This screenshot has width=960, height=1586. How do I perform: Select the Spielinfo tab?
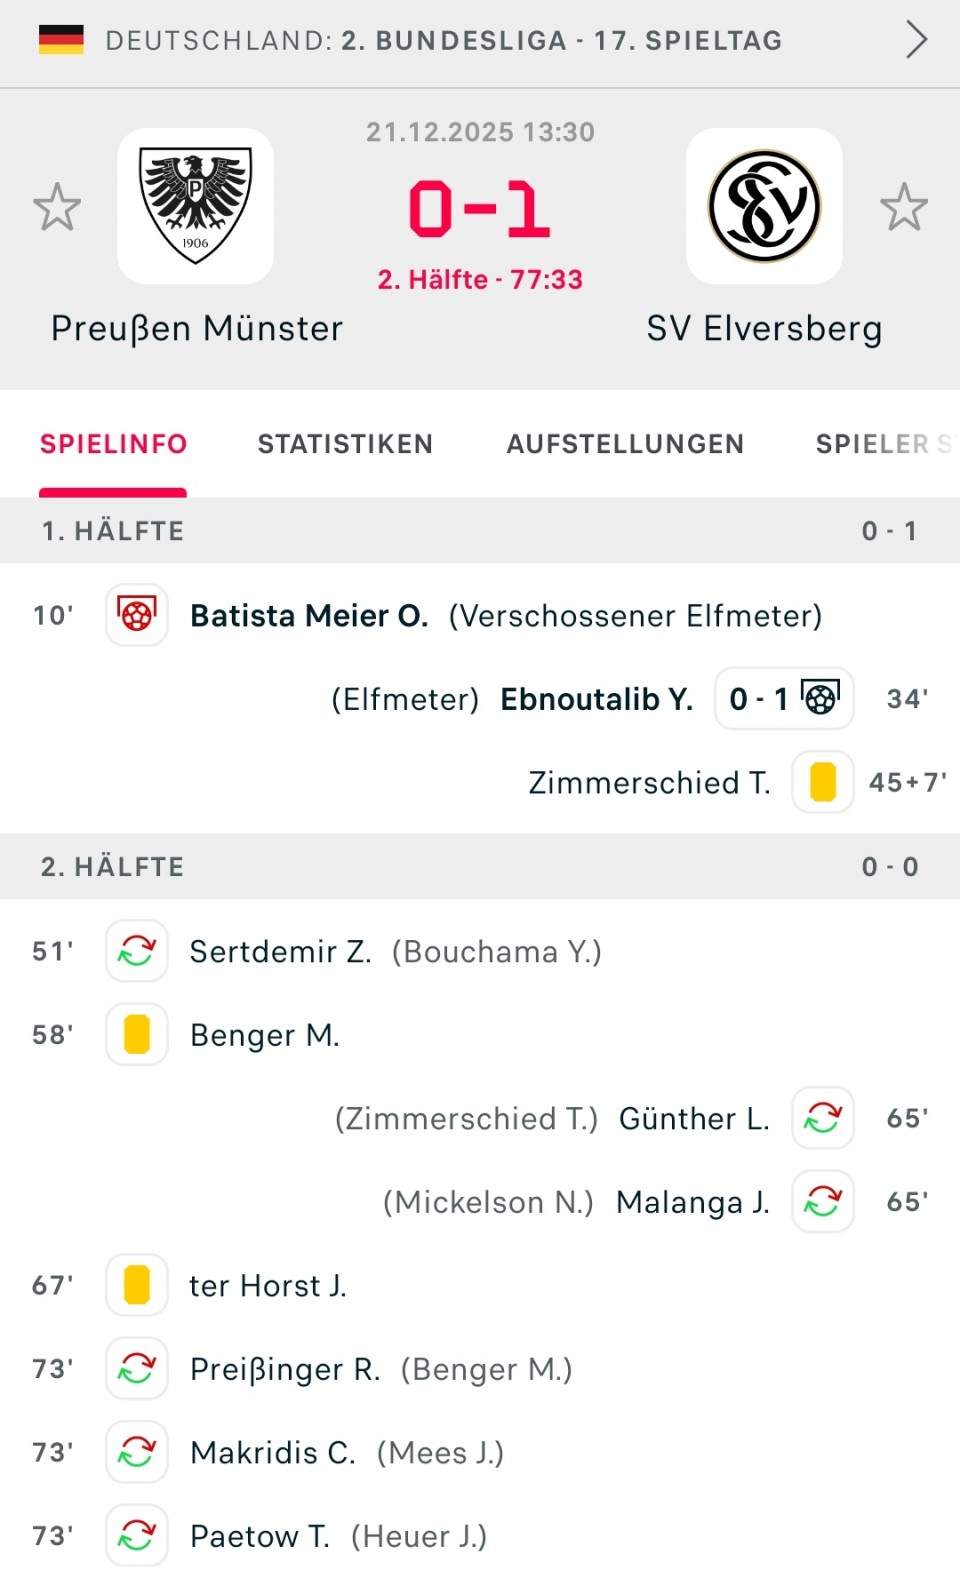pyautogui.click(x=113, y=444)
